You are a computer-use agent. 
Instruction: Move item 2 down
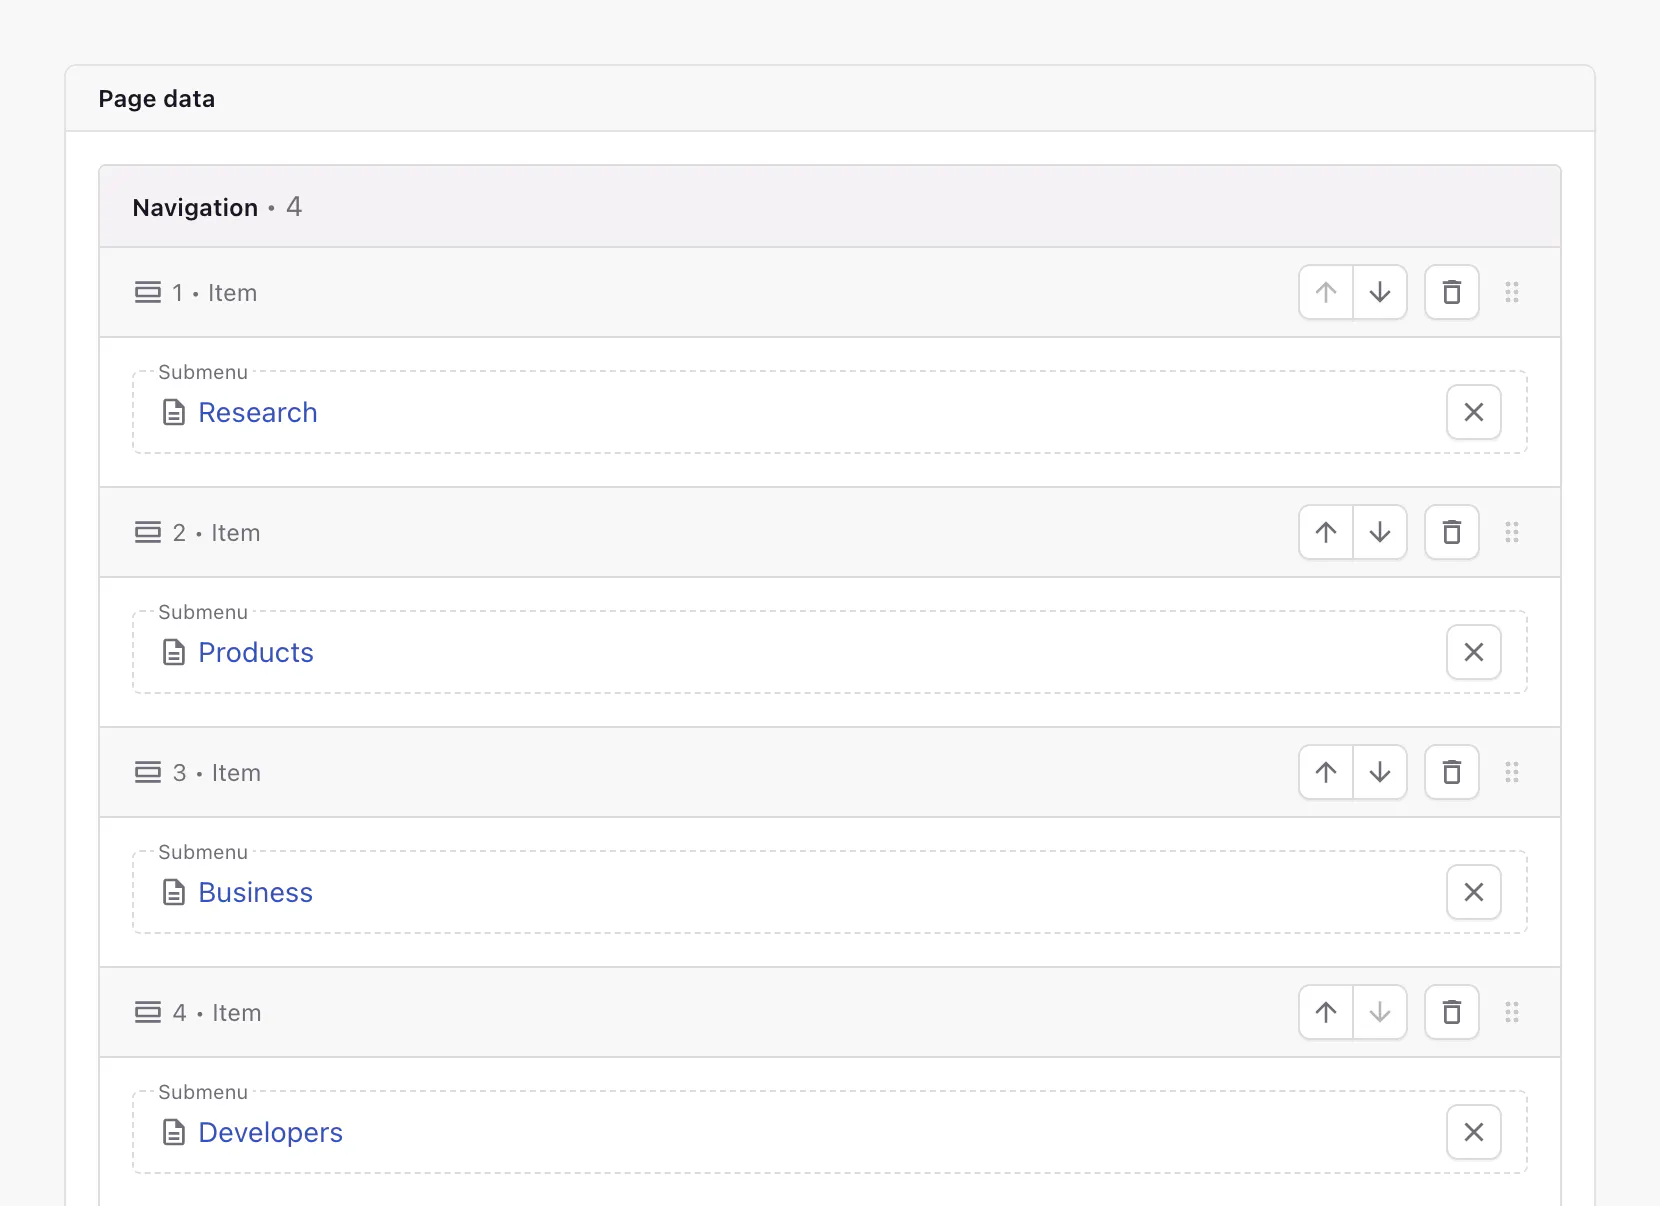[1380, 532]
